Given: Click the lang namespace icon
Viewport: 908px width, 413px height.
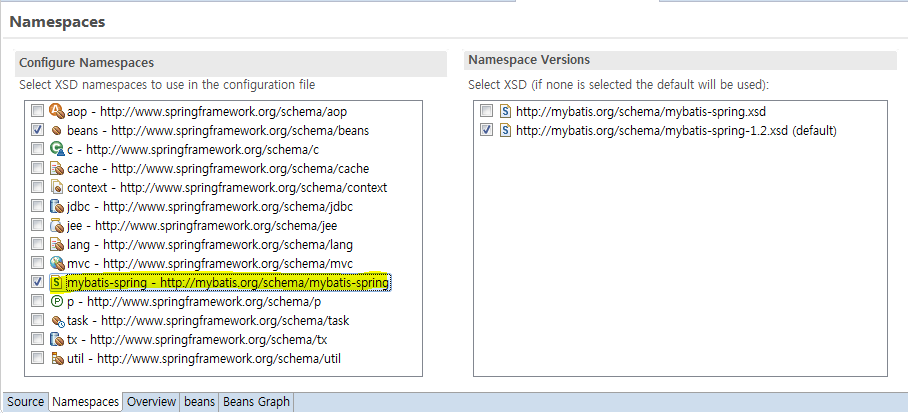Looking at the screenshot, I should (x=56, y=244).
